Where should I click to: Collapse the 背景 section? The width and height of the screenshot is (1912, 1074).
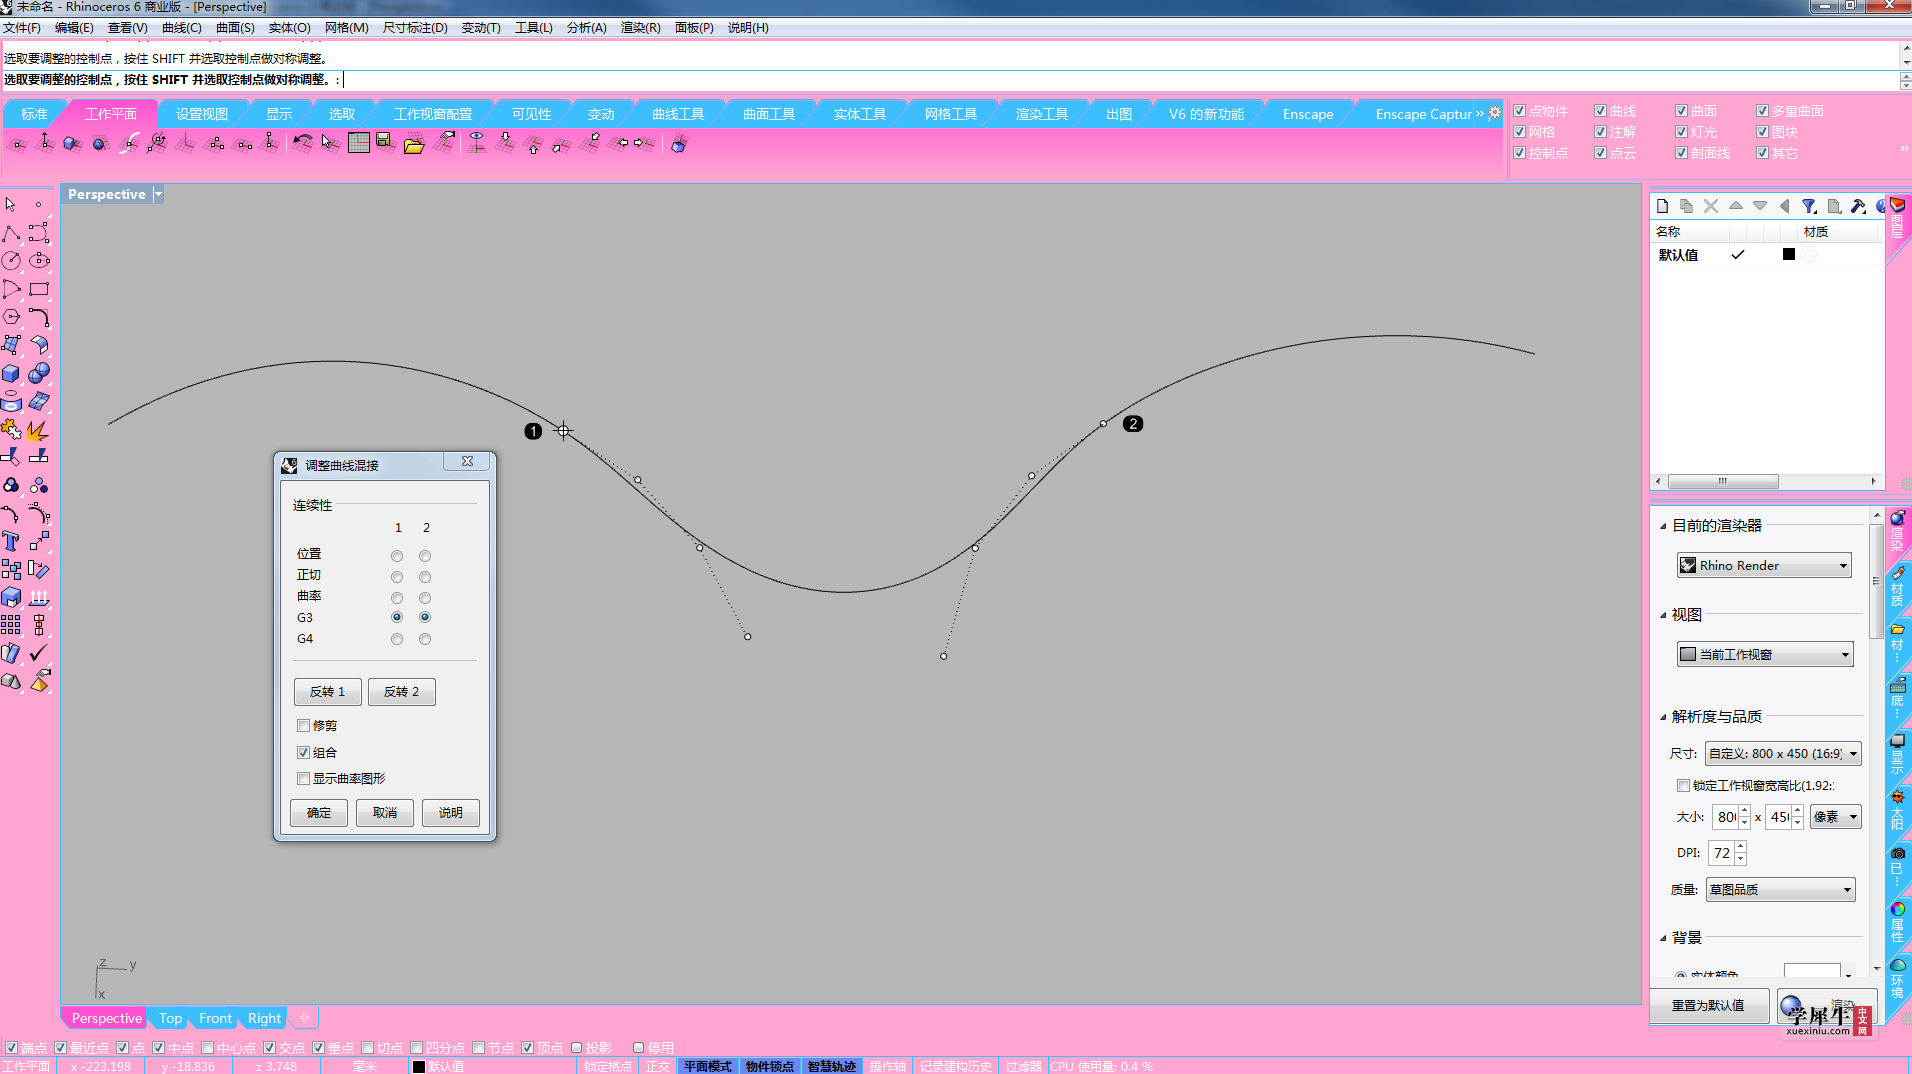pos(1664,938)
